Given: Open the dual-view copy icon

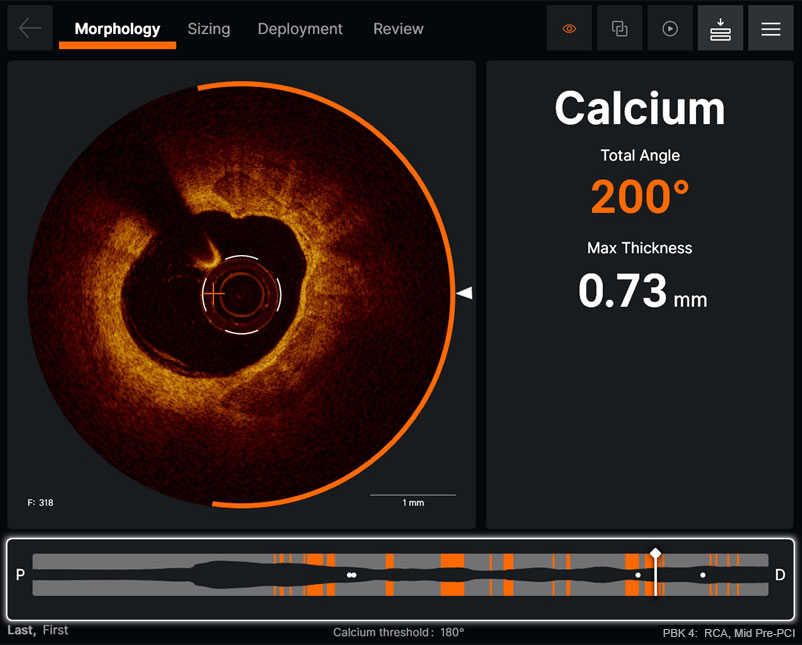Looking at the screenshot, I should pyautogui.click(x=619, y=28).
